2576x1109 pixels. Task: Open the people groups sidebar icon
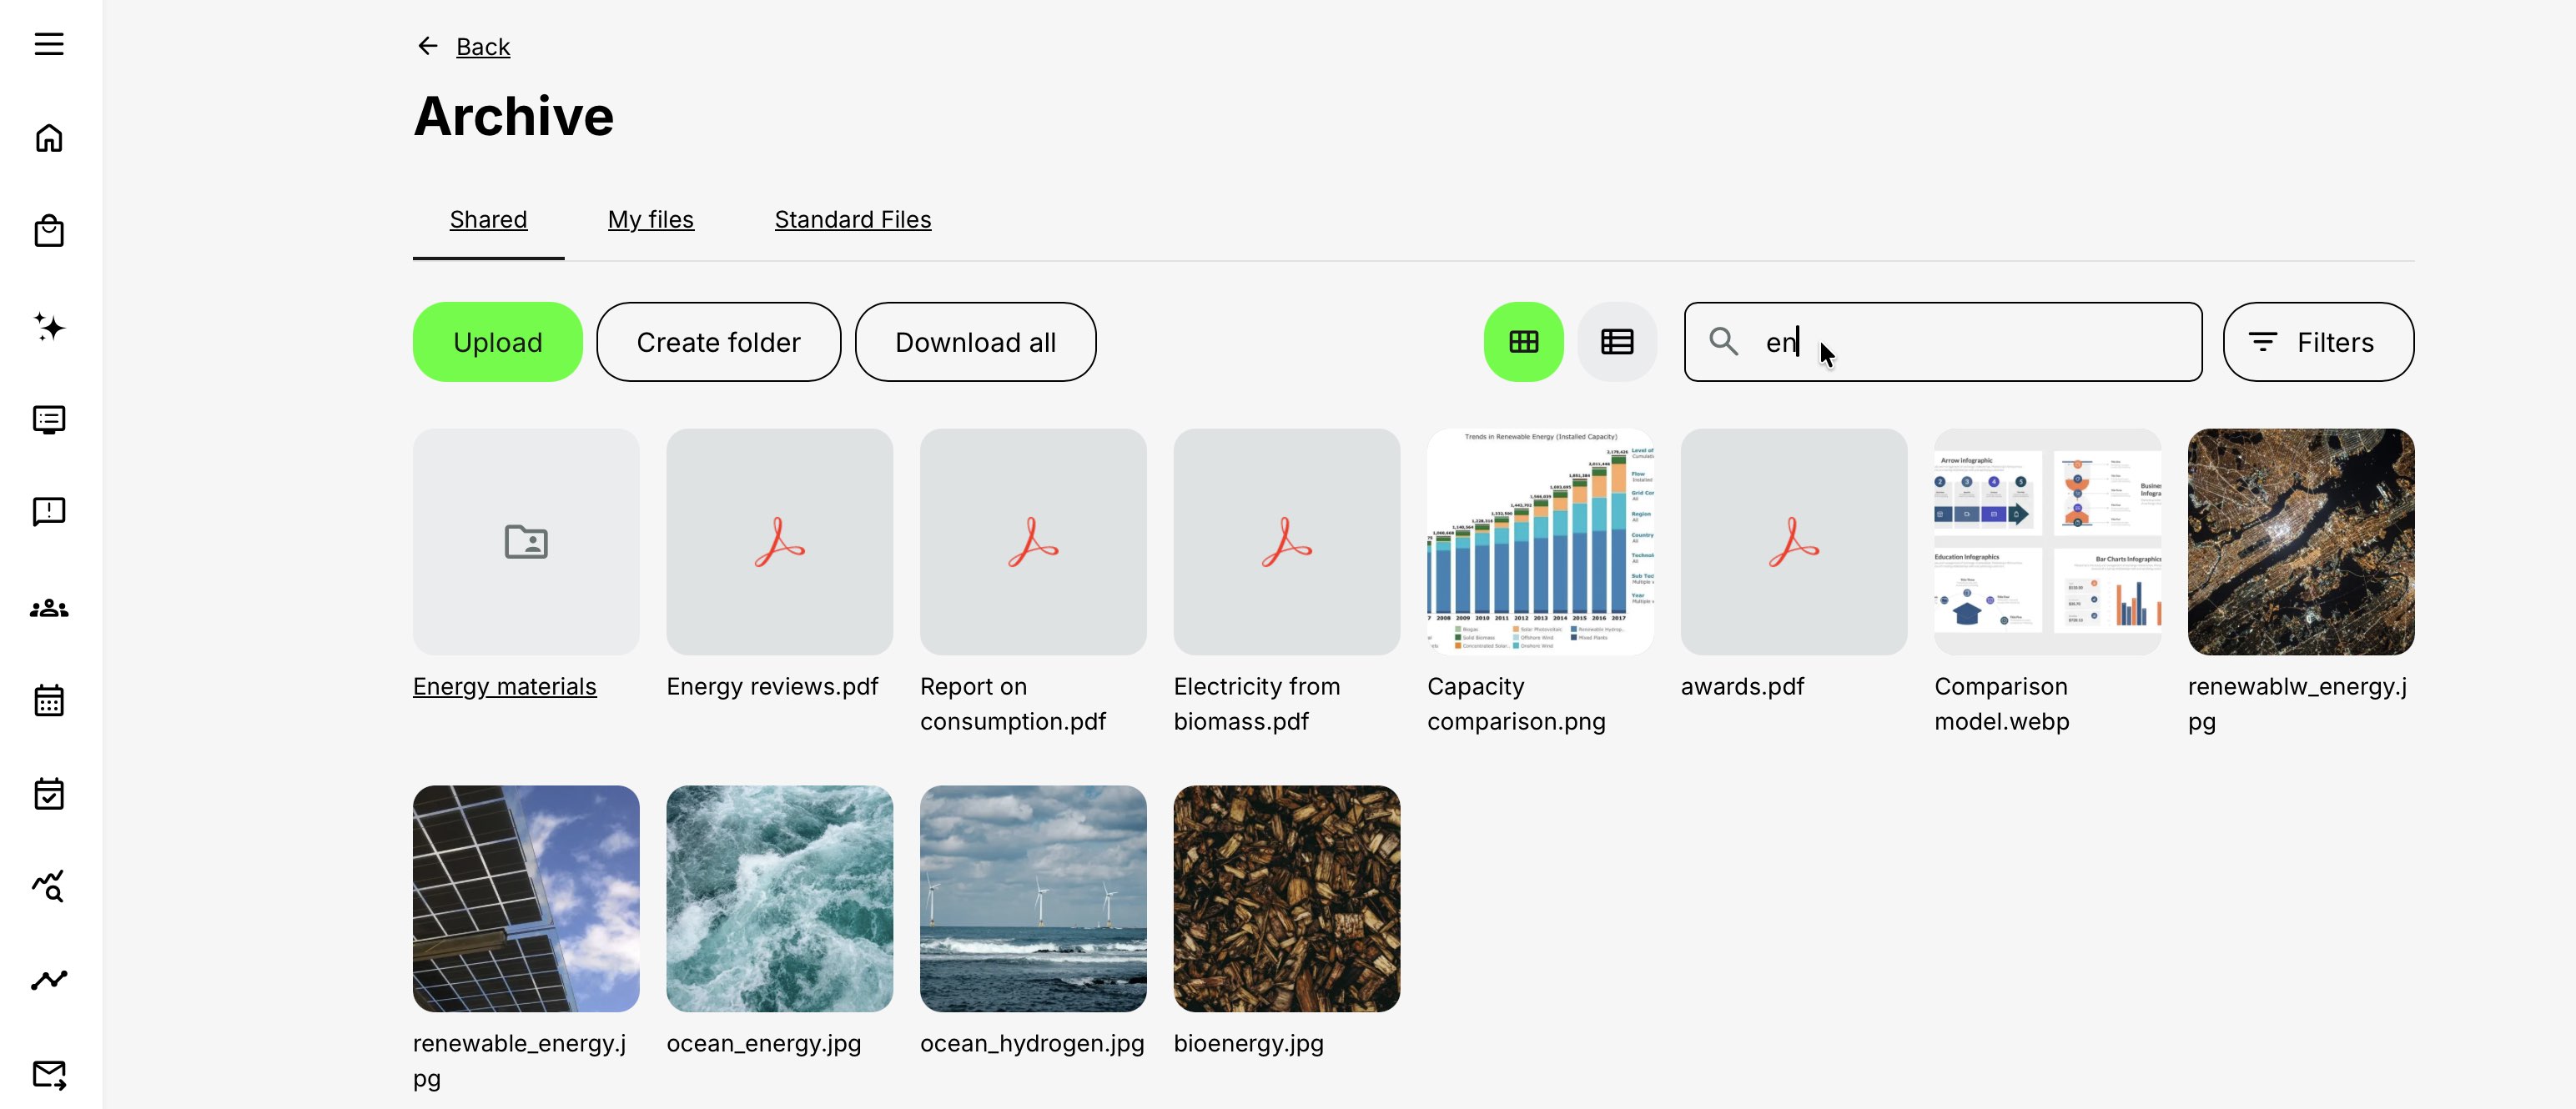(x=49, y=608)
